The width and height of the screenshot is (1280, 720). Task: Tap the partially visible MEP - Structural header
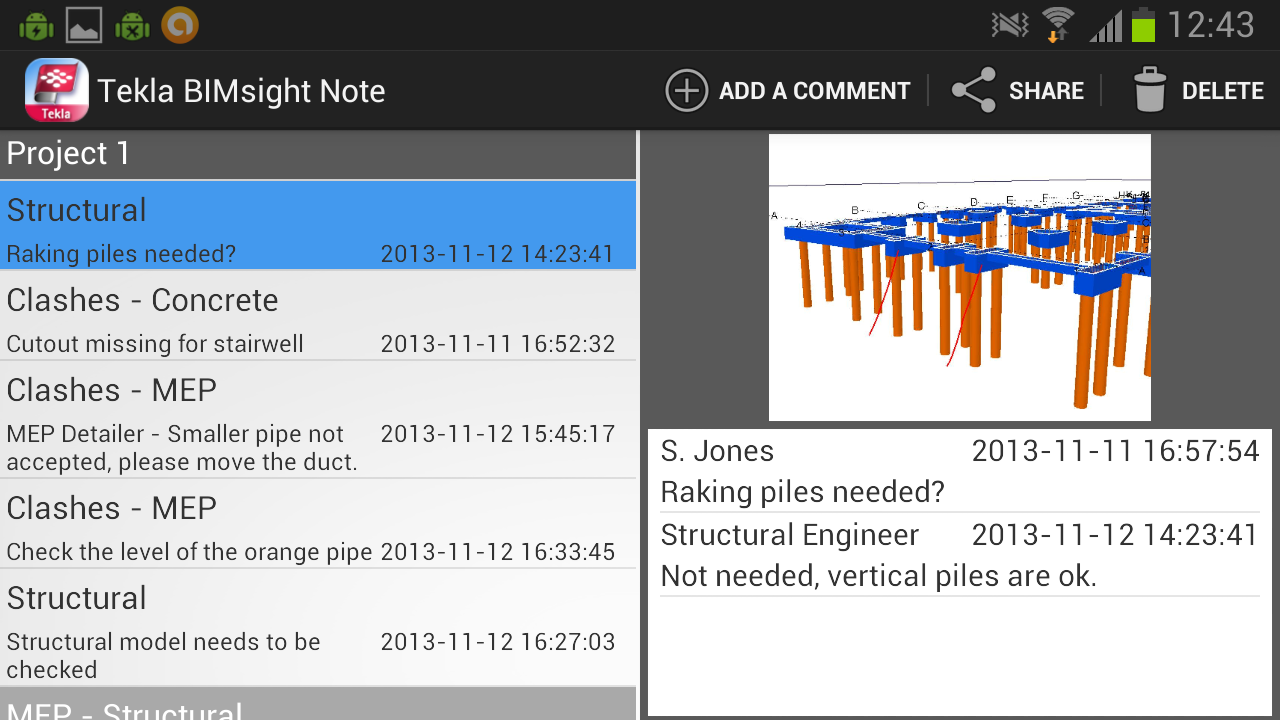318,705
